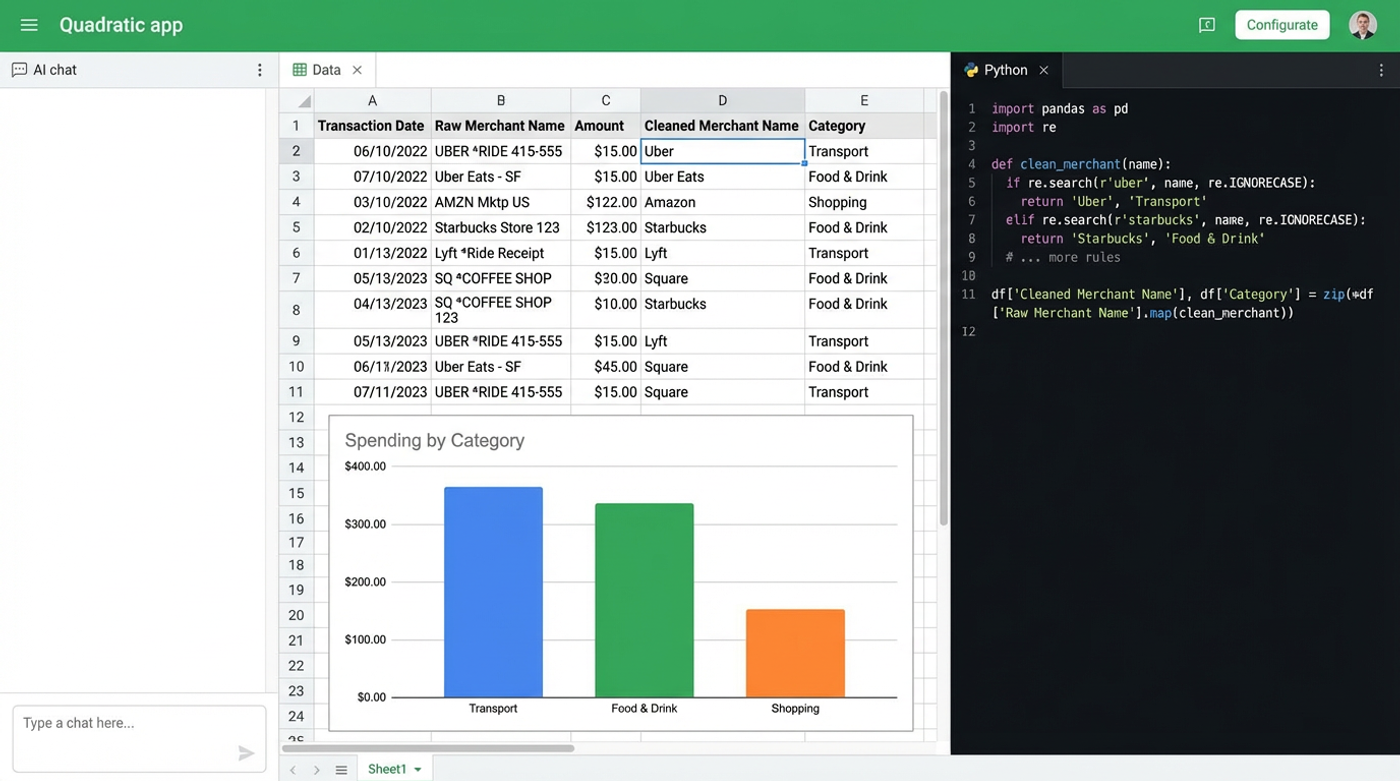Open the Python panel three-dot menu
Viewport: 1400px width, 781px height.
click(x=1382, y=70)
